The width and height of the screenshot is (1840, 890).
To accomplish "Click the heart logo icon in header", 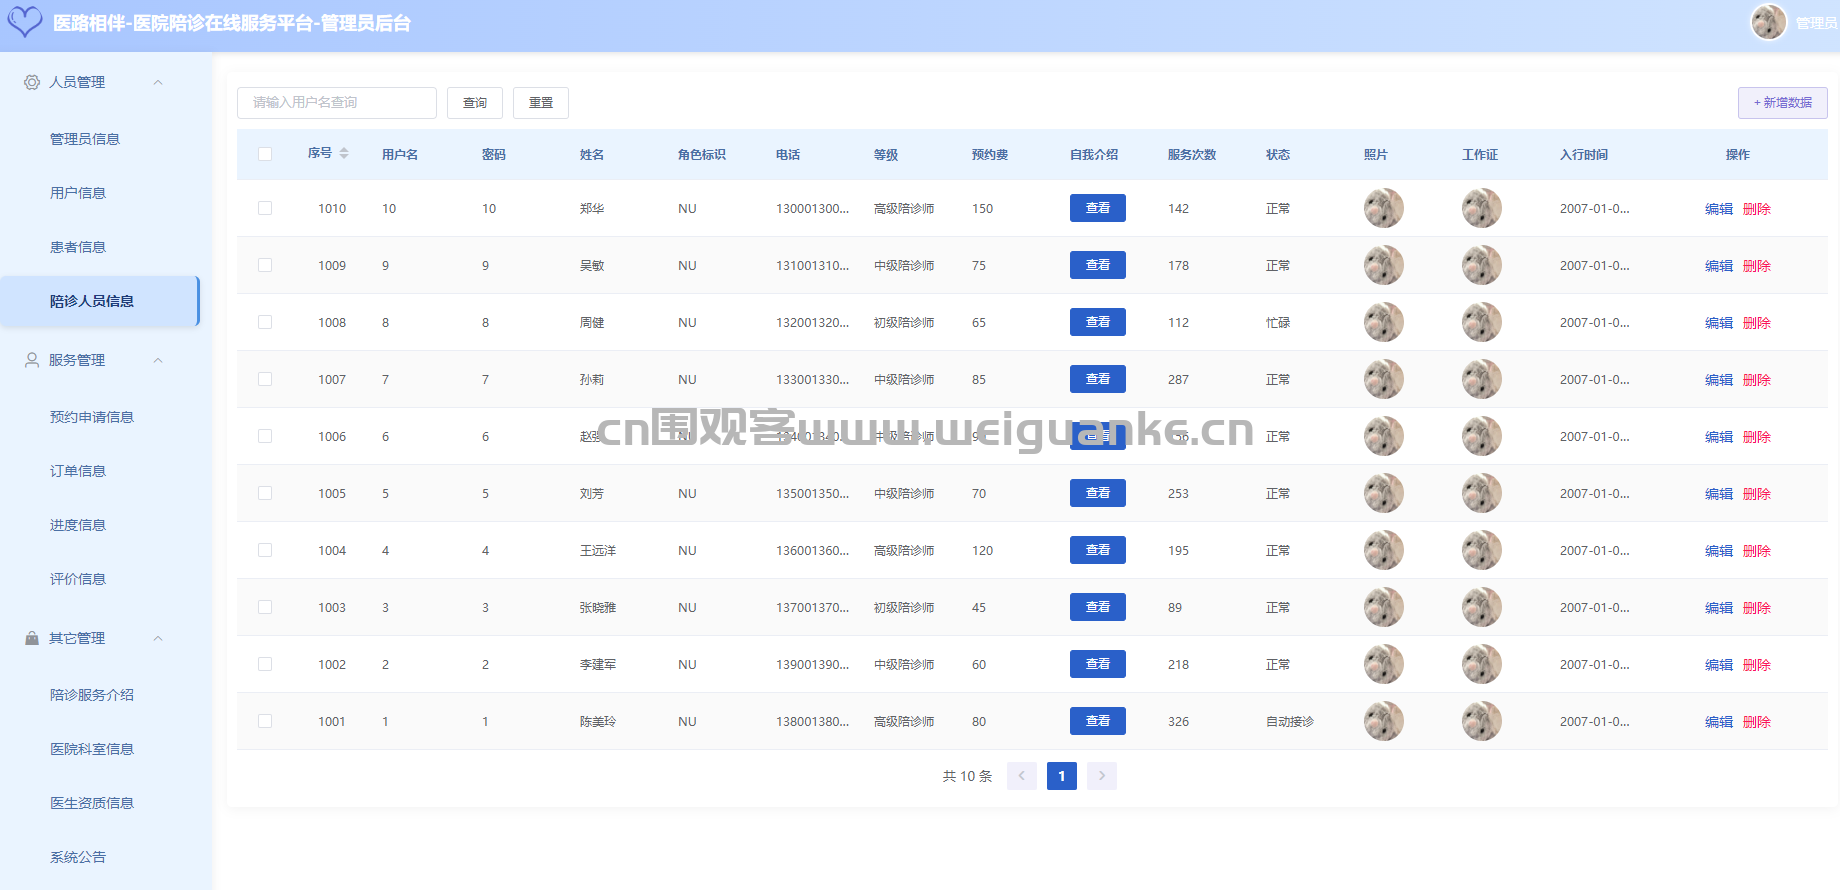I will coord(25,22).
